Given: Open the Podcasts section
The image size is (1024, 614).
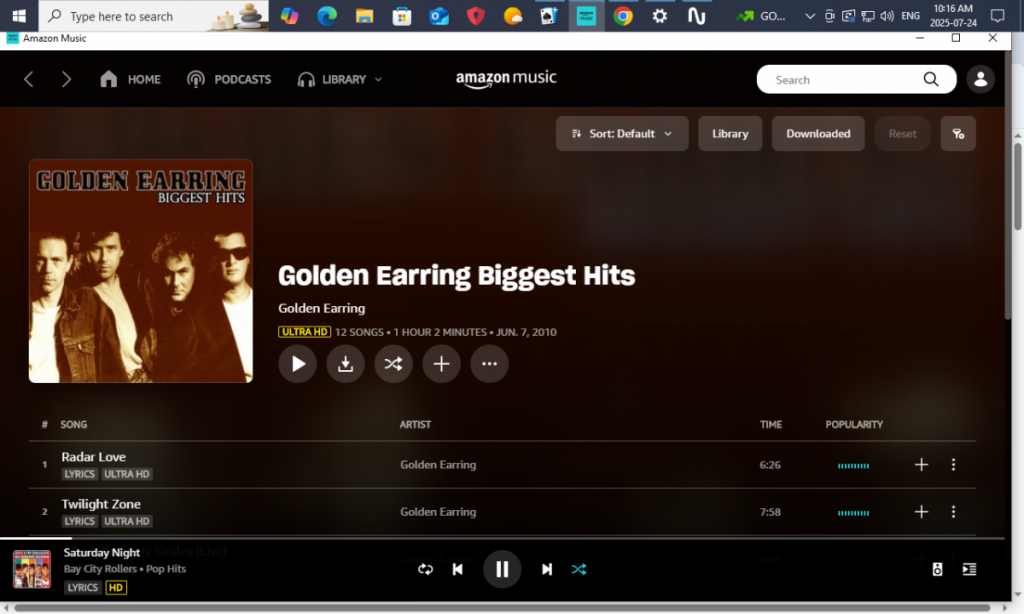Looking at the screenshot, I should coord(229,80).
